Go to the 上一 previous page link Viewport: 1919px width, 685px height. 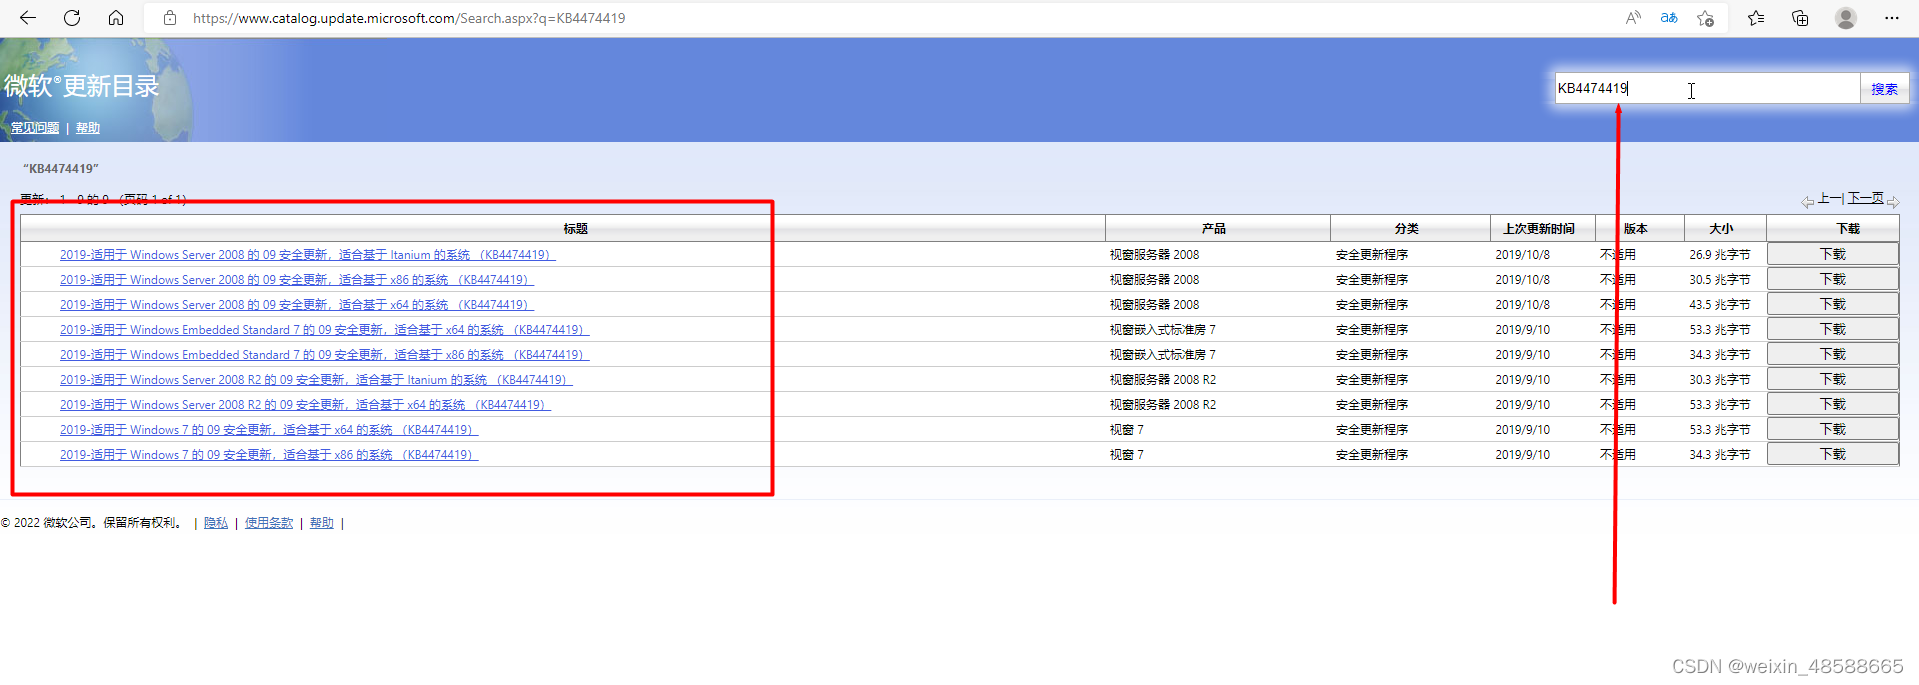[x=1830, y=199]
